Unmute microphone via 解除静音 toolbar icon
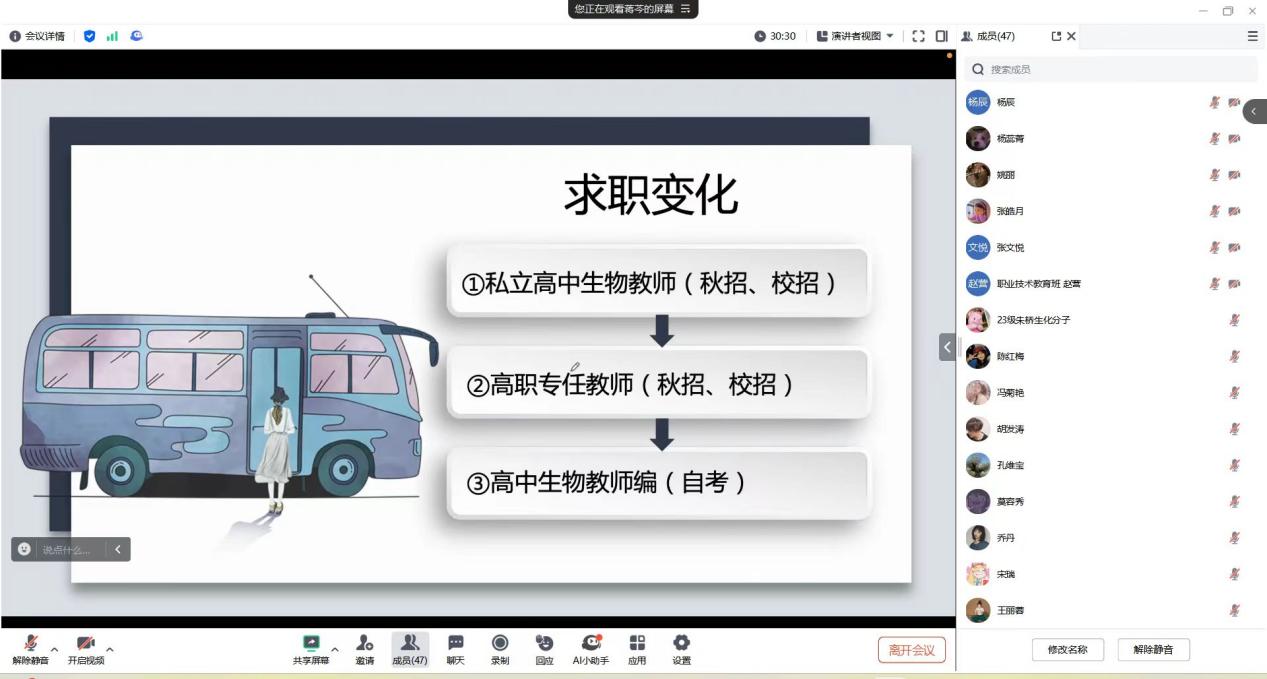 [31, 643]
